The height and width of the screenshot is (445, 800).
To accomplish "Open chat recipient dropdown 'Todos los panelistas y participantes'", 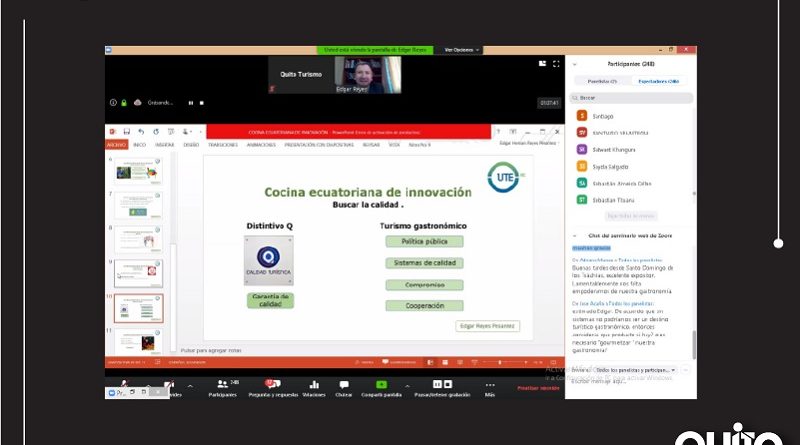I will point(636,370).
